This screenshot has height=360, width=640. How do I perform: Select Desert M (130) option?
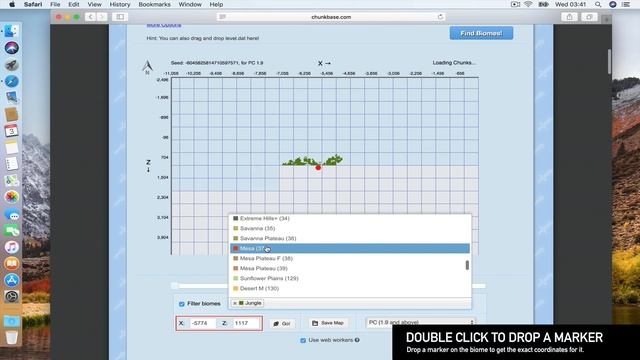coord(350,288)
